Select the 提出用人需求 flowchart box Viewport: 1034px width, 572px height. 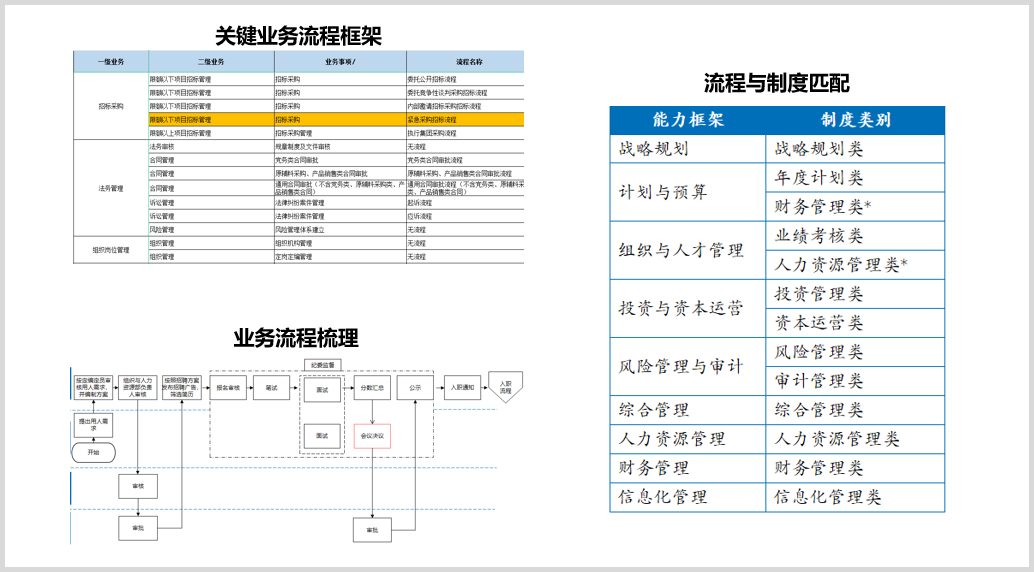pyautogui.click(x=94, y=424)
